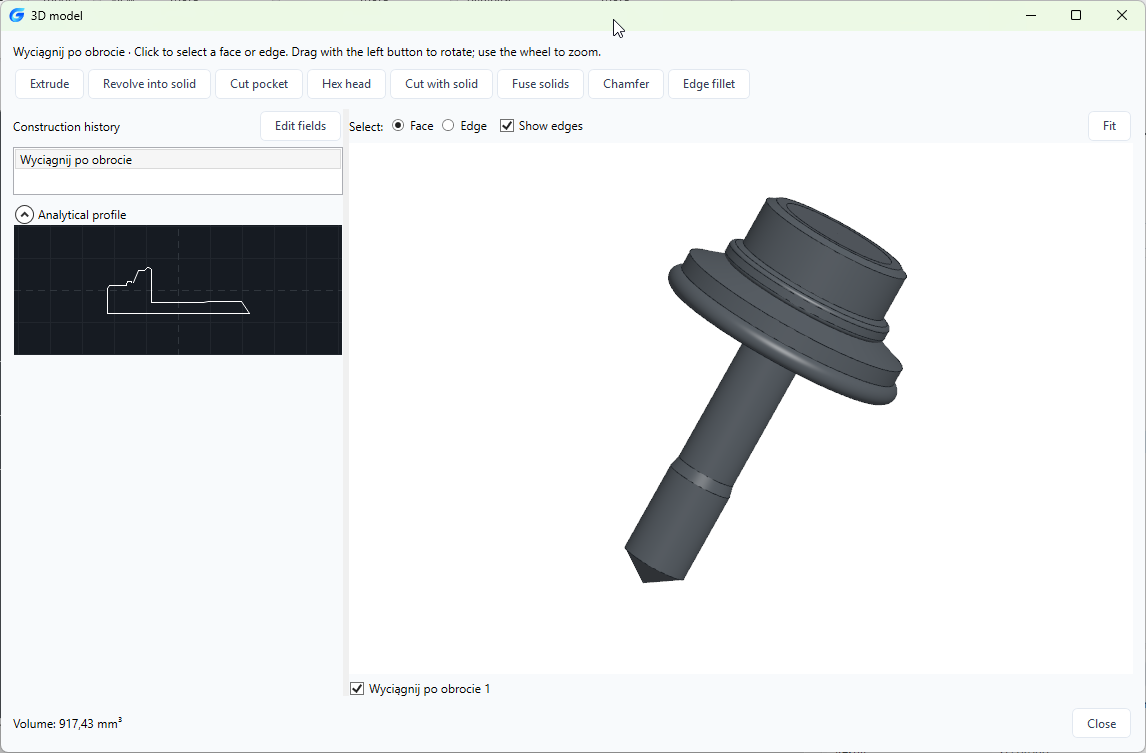The height and width of the screenshot is (753, 1146).
Task: Select the Face radio button
Action: [x=398, y=126]
